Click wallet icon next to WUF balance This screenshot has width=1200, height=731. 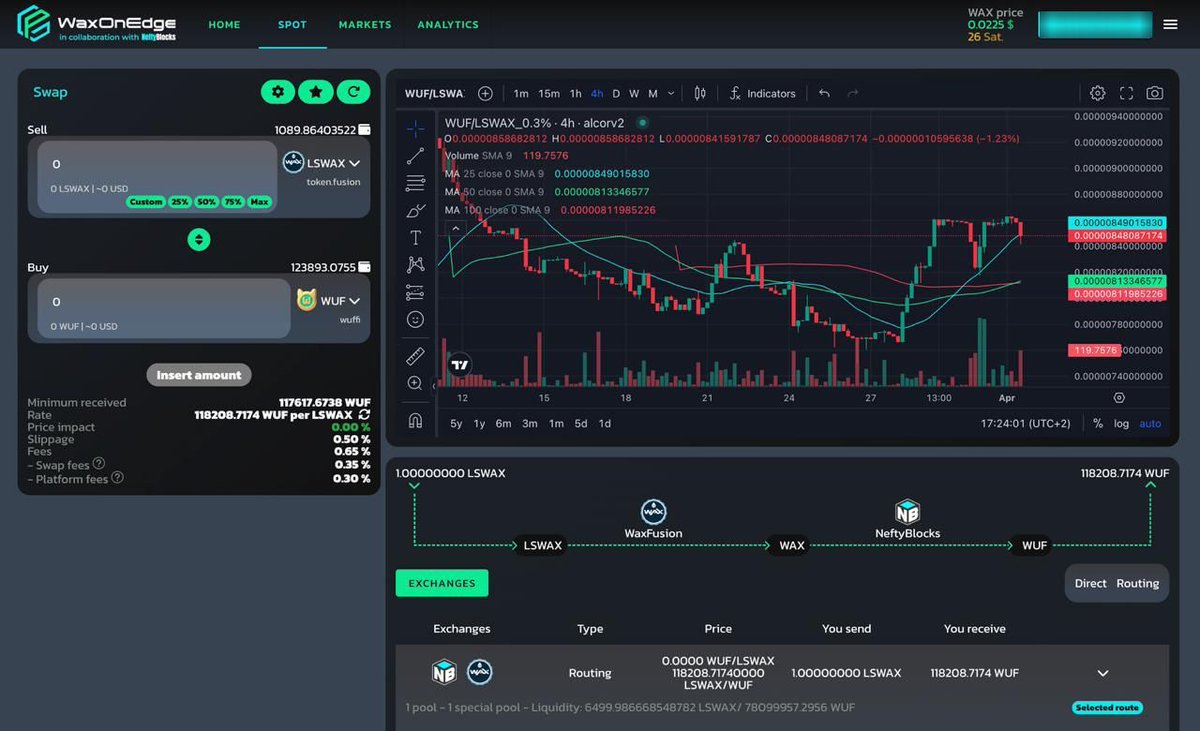pyautogui.click(x=365, y=267)
